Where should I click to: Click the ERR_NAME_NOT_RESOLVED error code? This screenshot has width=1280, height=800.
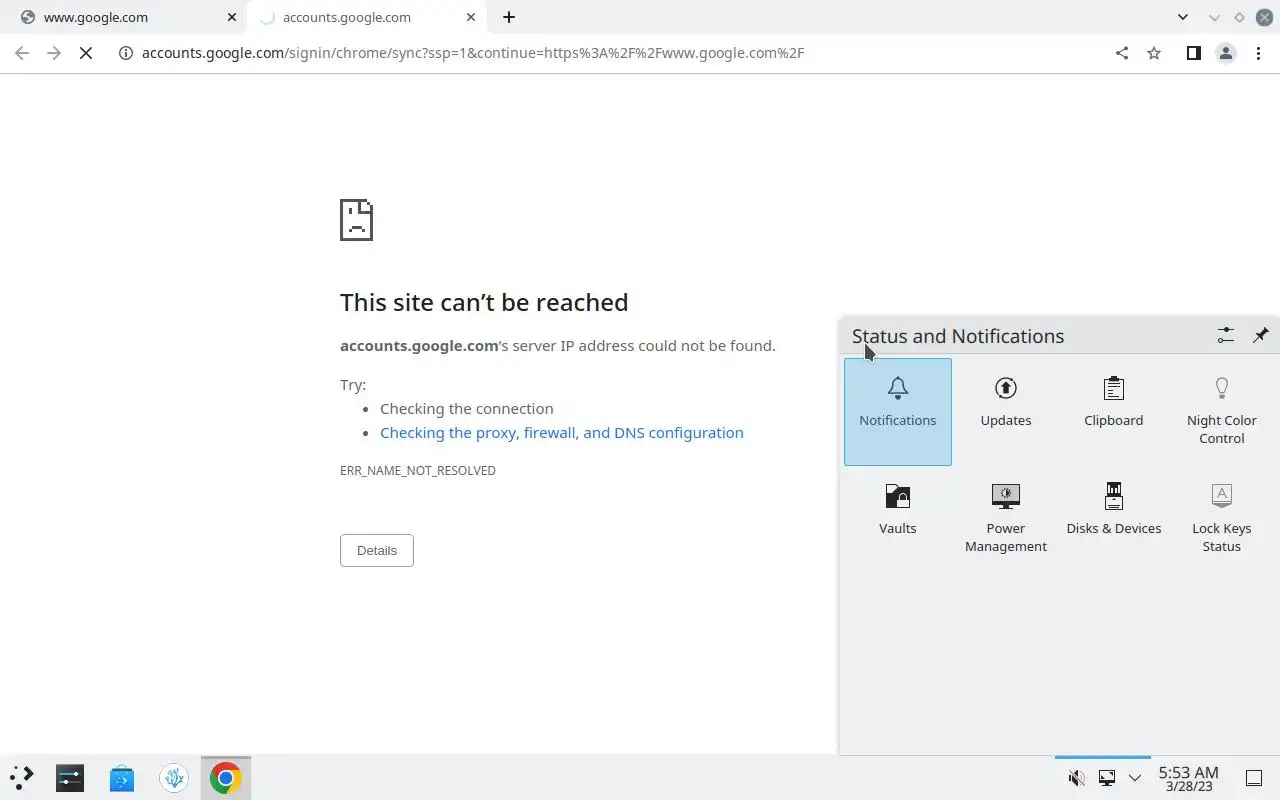point(418,470)
